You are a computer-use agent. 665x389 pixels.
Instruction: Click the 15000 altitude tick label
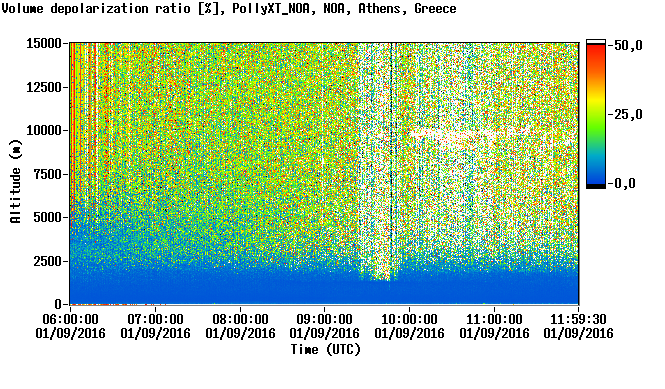coord(44,43)
